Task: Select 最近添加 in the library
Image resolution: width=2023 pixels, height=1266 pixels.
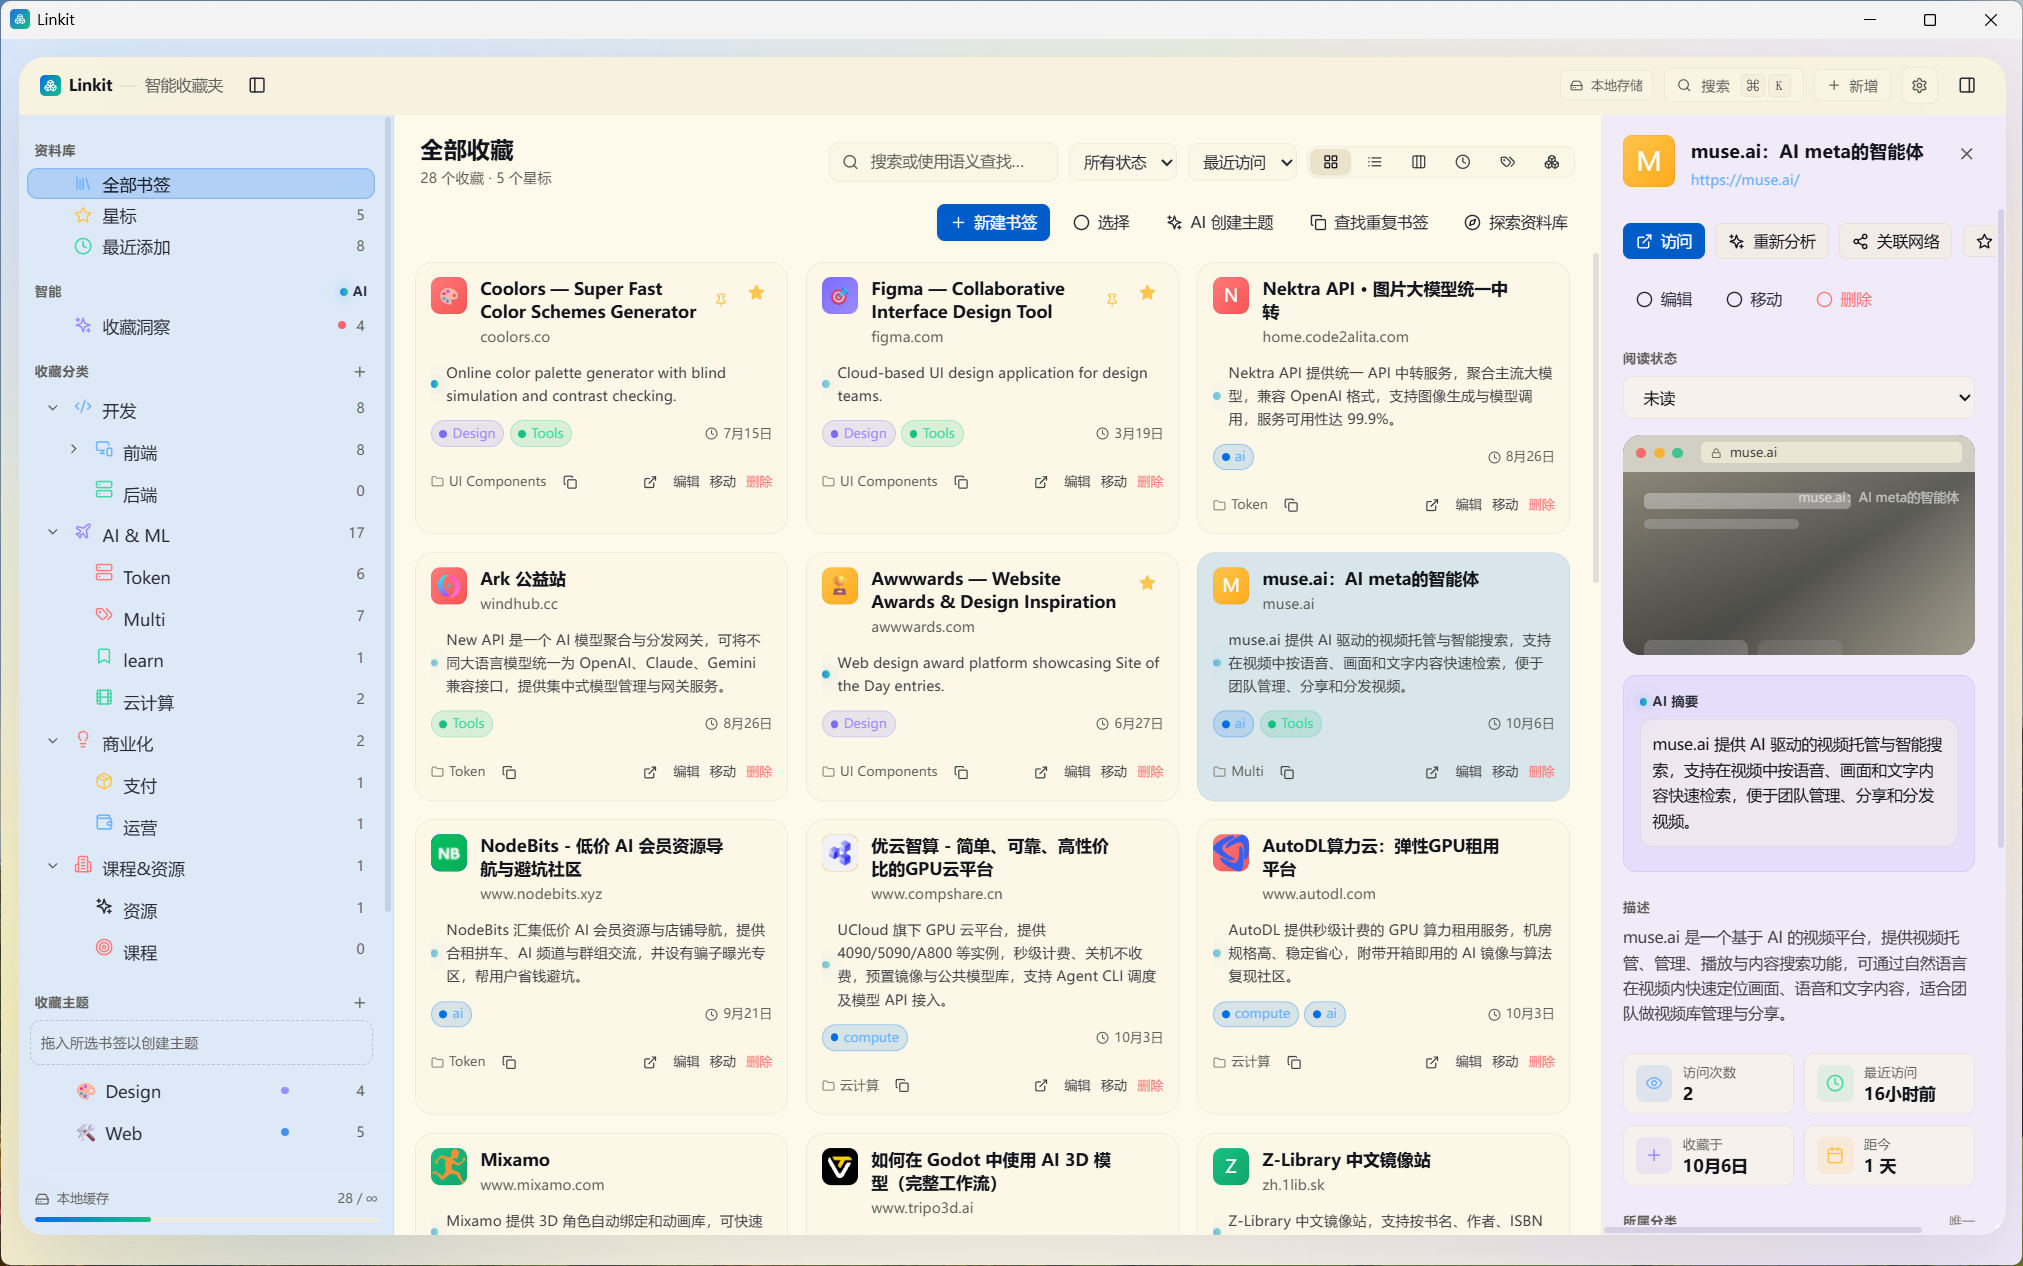Action: (x=201, y=247)
